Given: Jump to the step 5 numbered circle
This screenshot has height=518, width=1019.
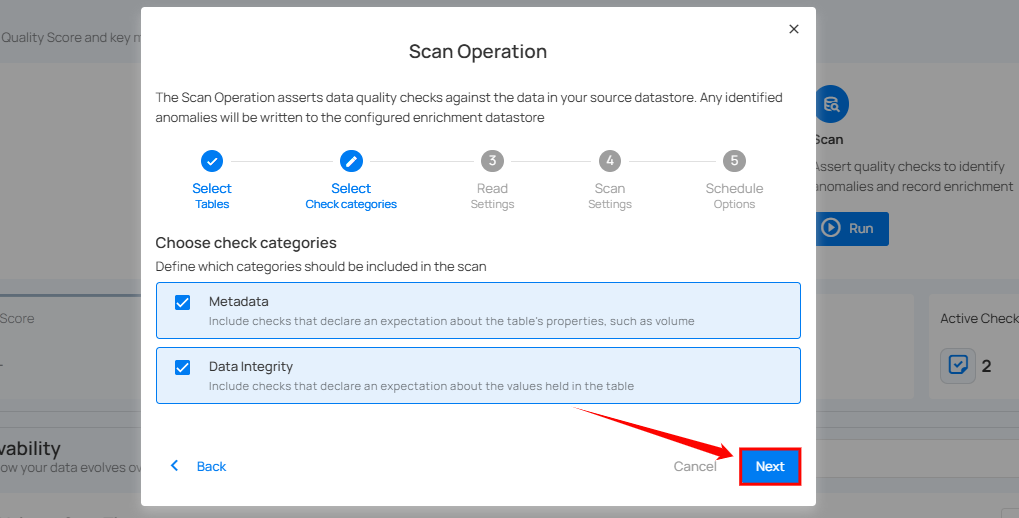Looking at the screenshot, I should [x=734, y=161].
